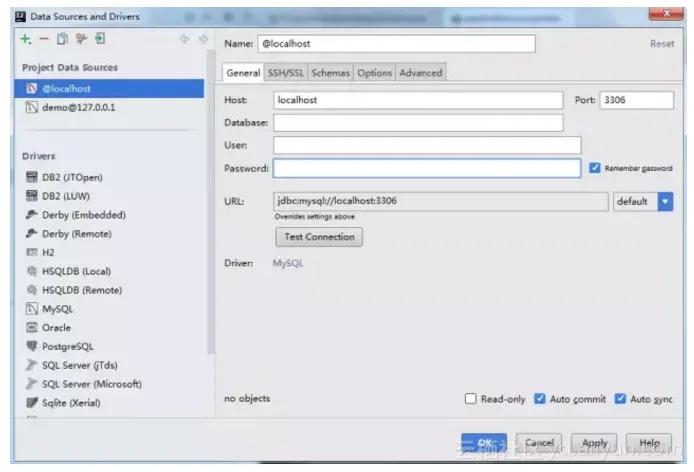Viewport: 694px width, 472px height.
Task: Click the forward navigation arrow icon
Action: click(203, 39)
